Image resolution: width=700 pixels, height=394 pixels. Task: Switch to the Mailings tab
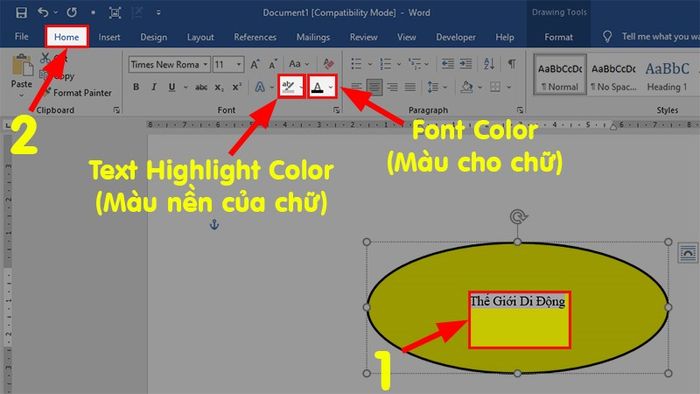pyautogui.click(x=313, y=37)
